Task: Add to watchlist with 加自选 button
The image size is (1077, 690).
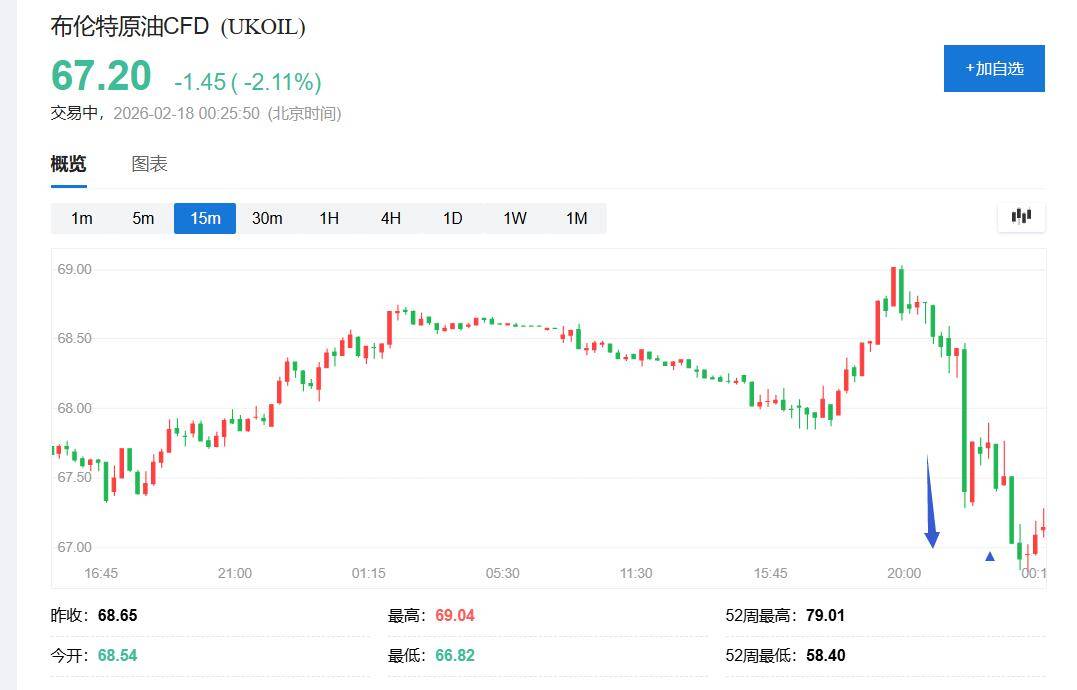Action: click(994, 68)
